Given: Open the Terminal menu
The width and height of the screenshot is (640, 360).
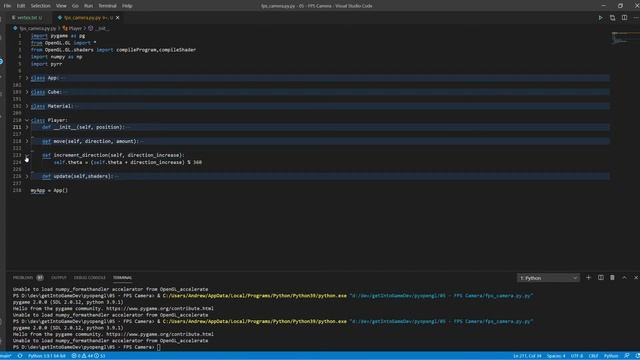Looking at the screenshot, I should tap(107, 6).
